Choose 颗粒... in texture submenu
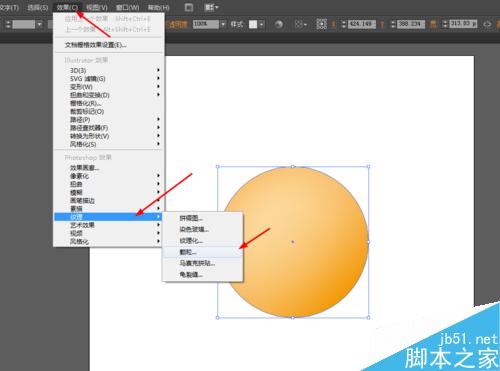The height and width of the screenshot is (371, 500). pos(202,252)
